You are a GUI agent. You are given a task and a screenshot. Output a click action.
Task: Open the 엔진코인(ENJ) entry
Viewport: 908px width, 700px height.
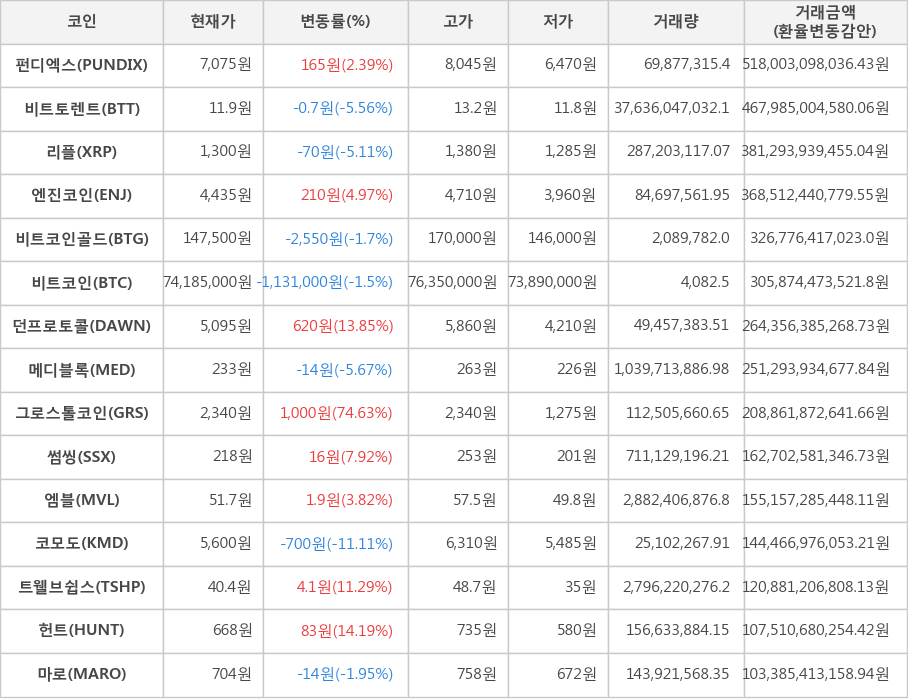coord(82,195)
